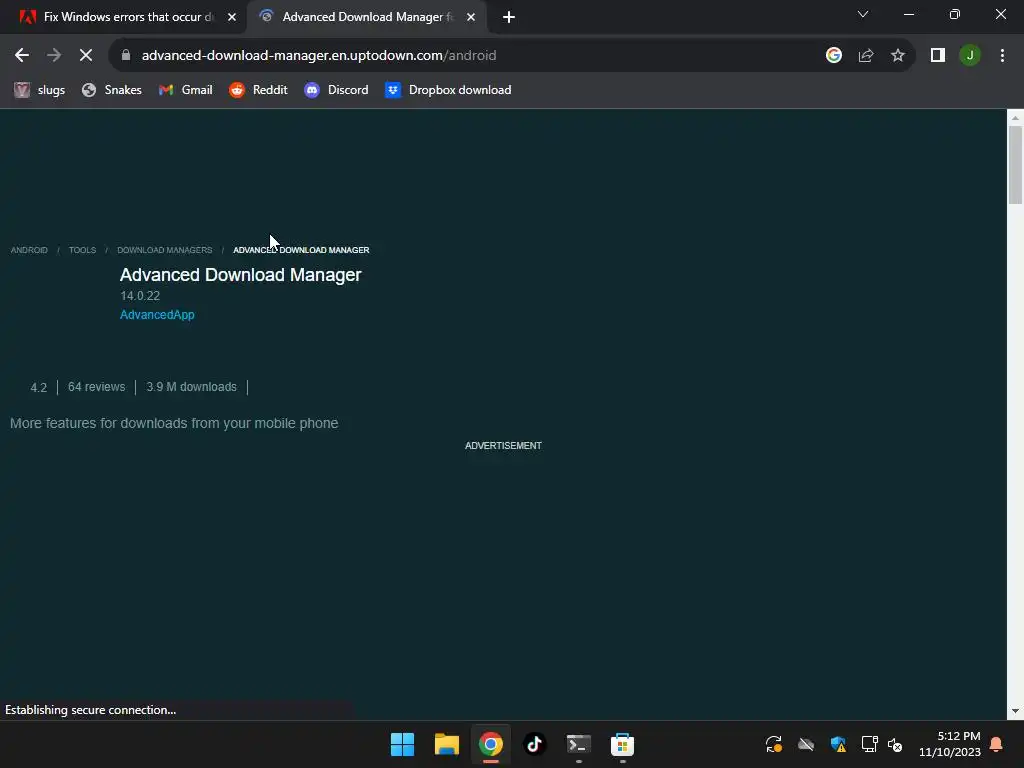Go to ANDROID breadcrumb link
The height and width of the screenshot is (768, 1024).
29,250
